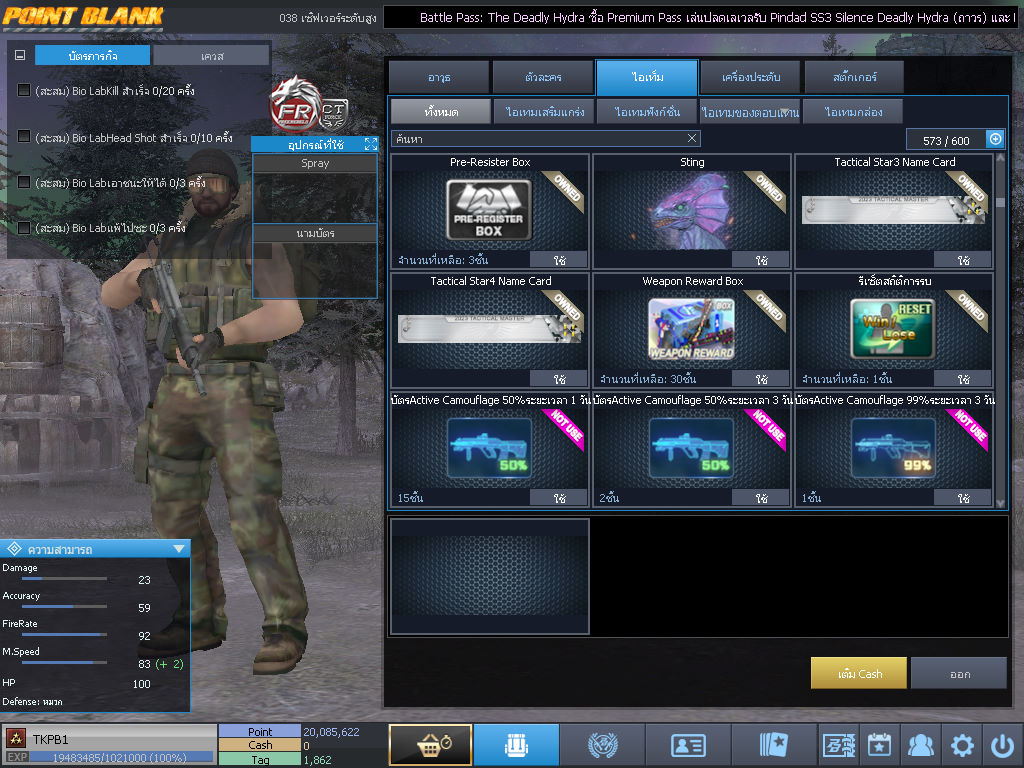Click the power exit icon
The image size is (1024, 768).
1002,744
